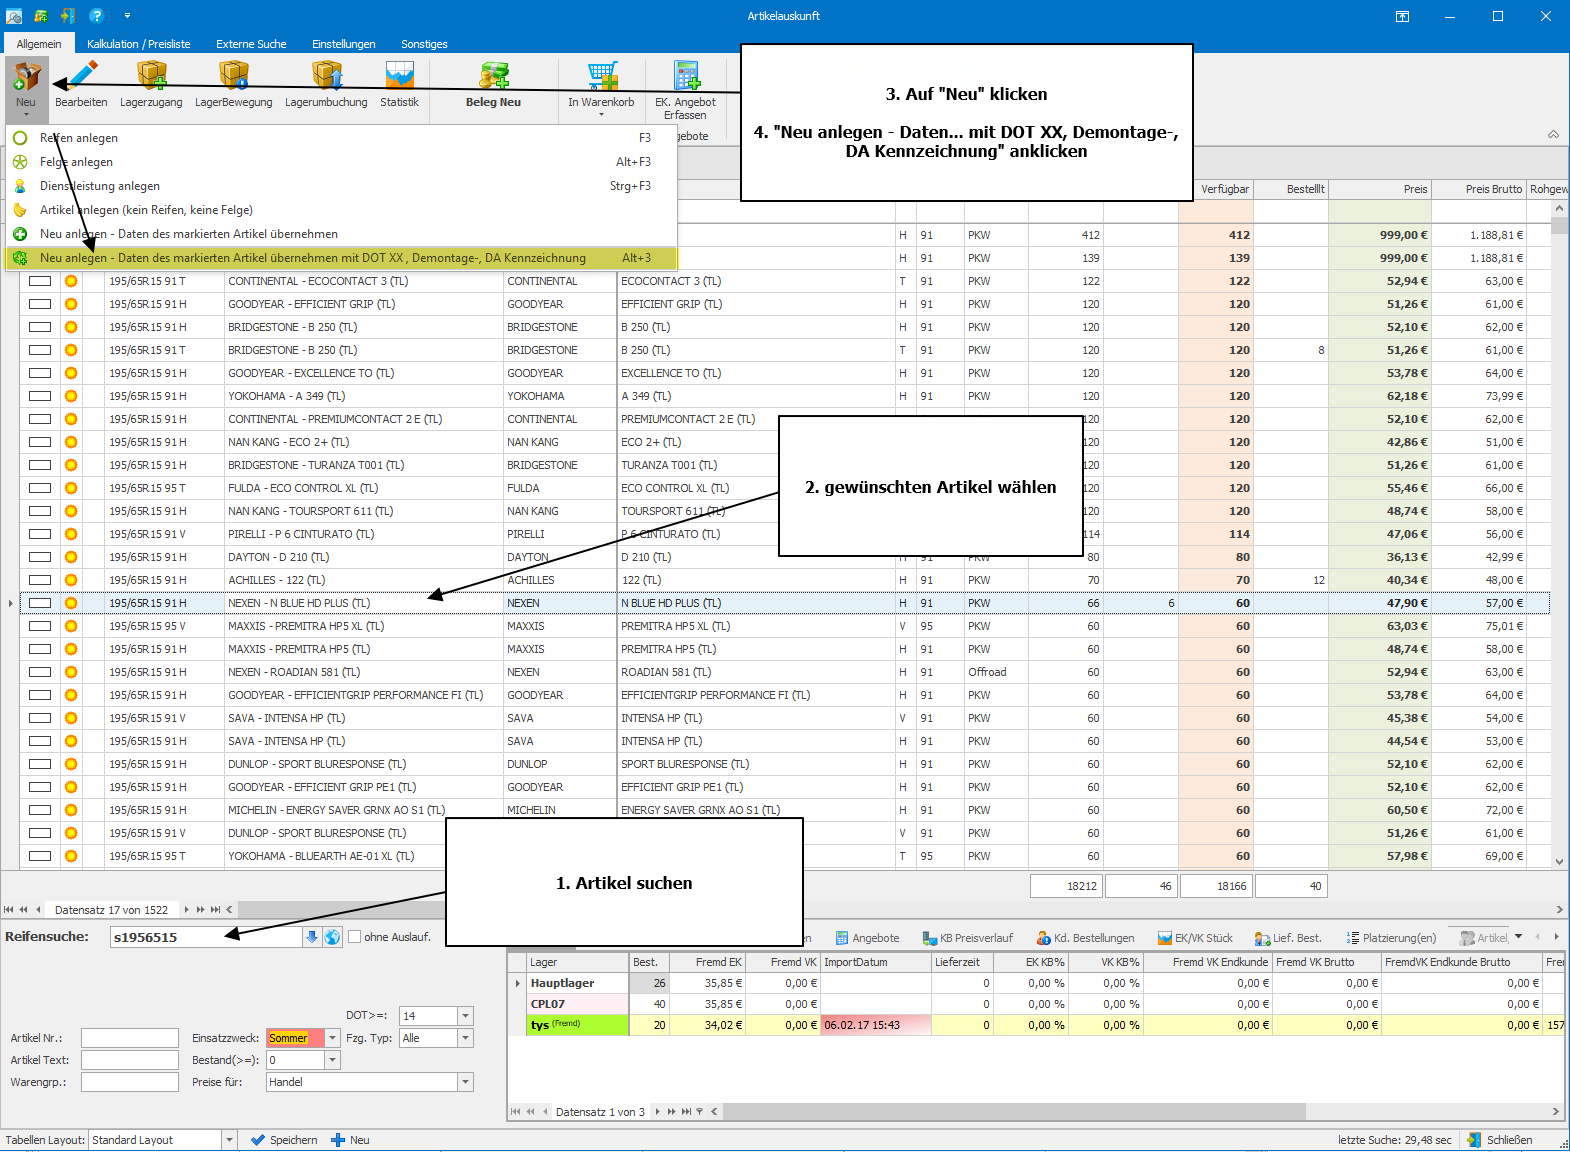This screenshot has width=1570, height=1152.
Task: Open quick access toolbar customize arrow
Action: pyautogui.click(x=128, y=16)
